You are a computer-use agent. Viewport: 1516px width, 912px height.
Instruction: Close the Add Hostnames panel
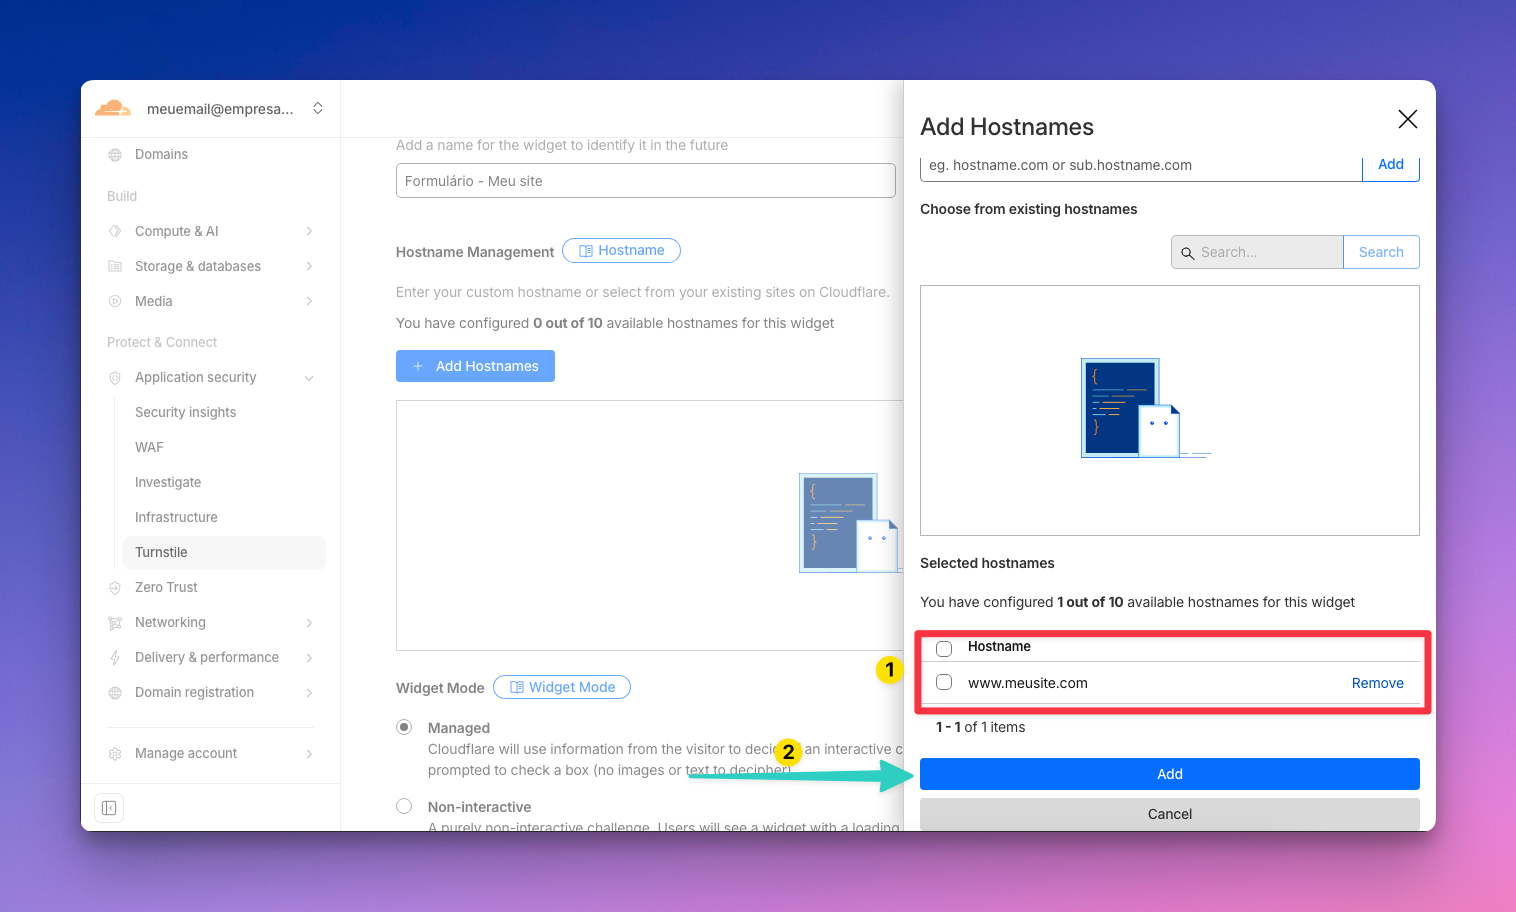pyautogui.click(x=1407, y=119)
